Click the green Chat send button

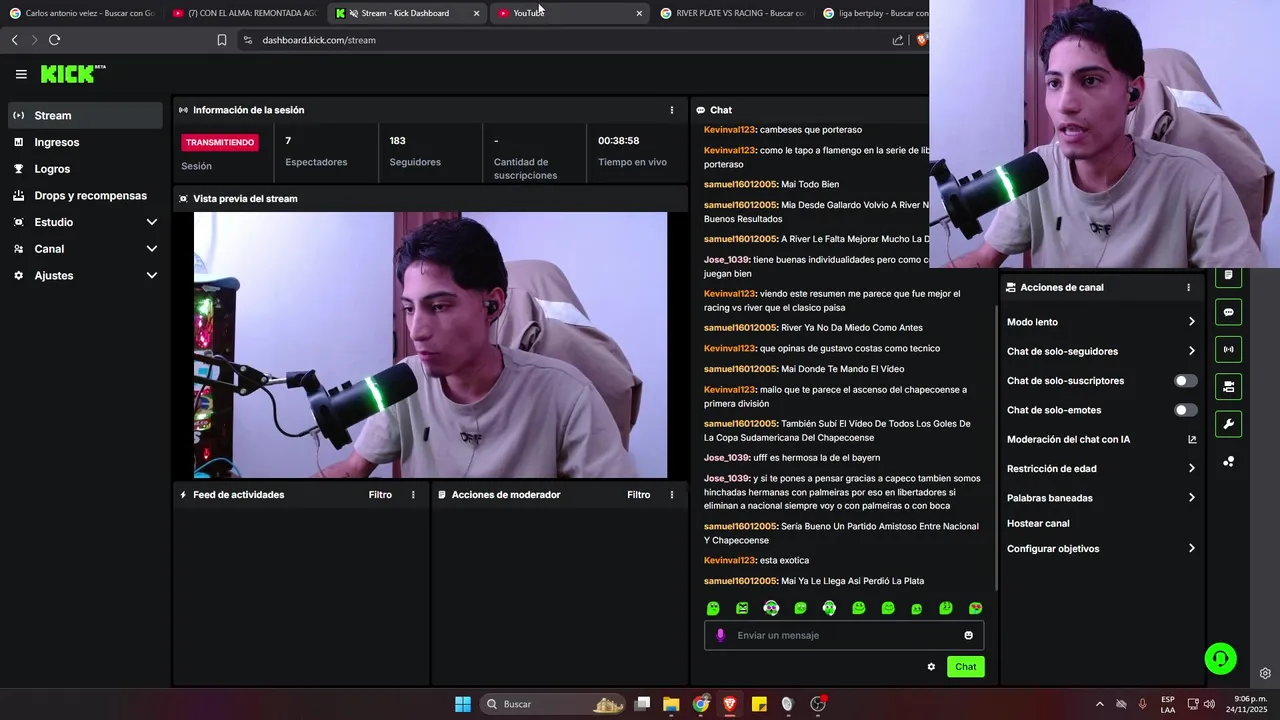[x=965, y=667]
